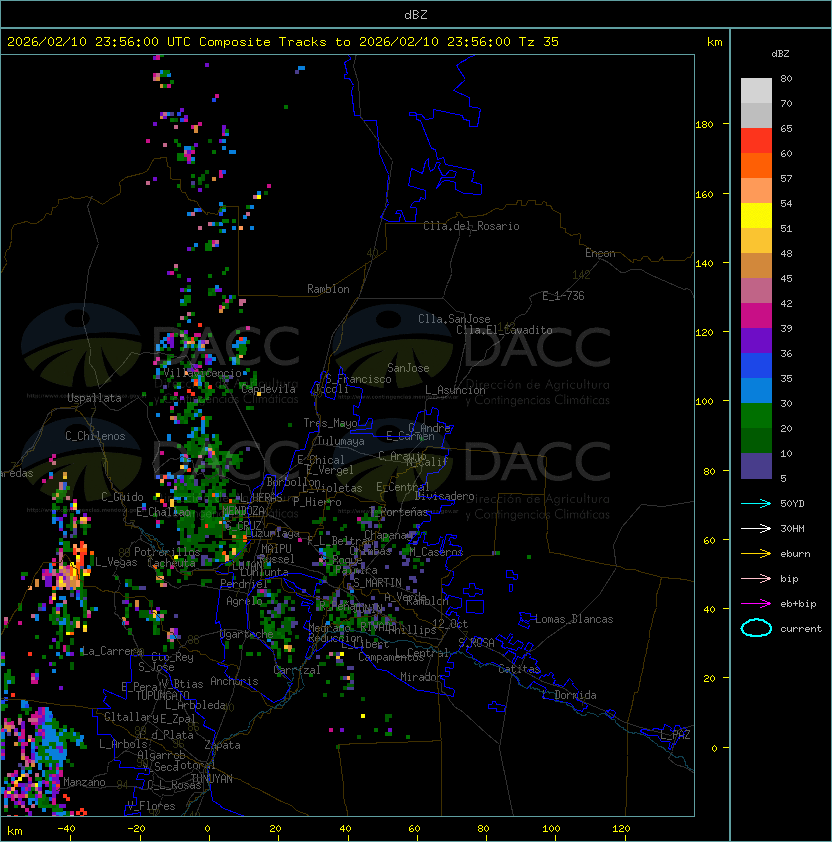This screenshot has height=842, width=832.
Task: Click the Ugarteche map label
Action: 247,634
